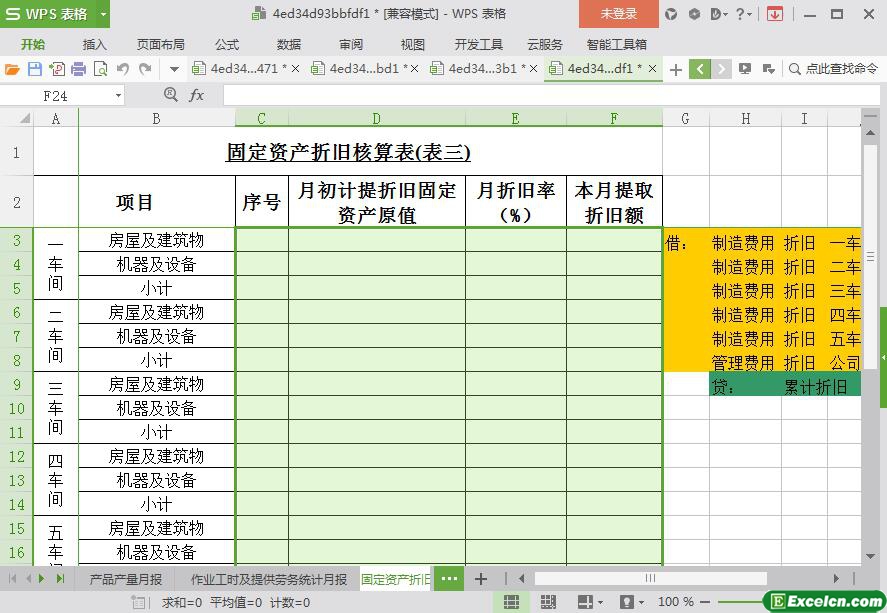Show more sheet tabs with ellipsis button
Image resolution: width=887 pixels, height=613 pixels.
(x=449, y=579)
